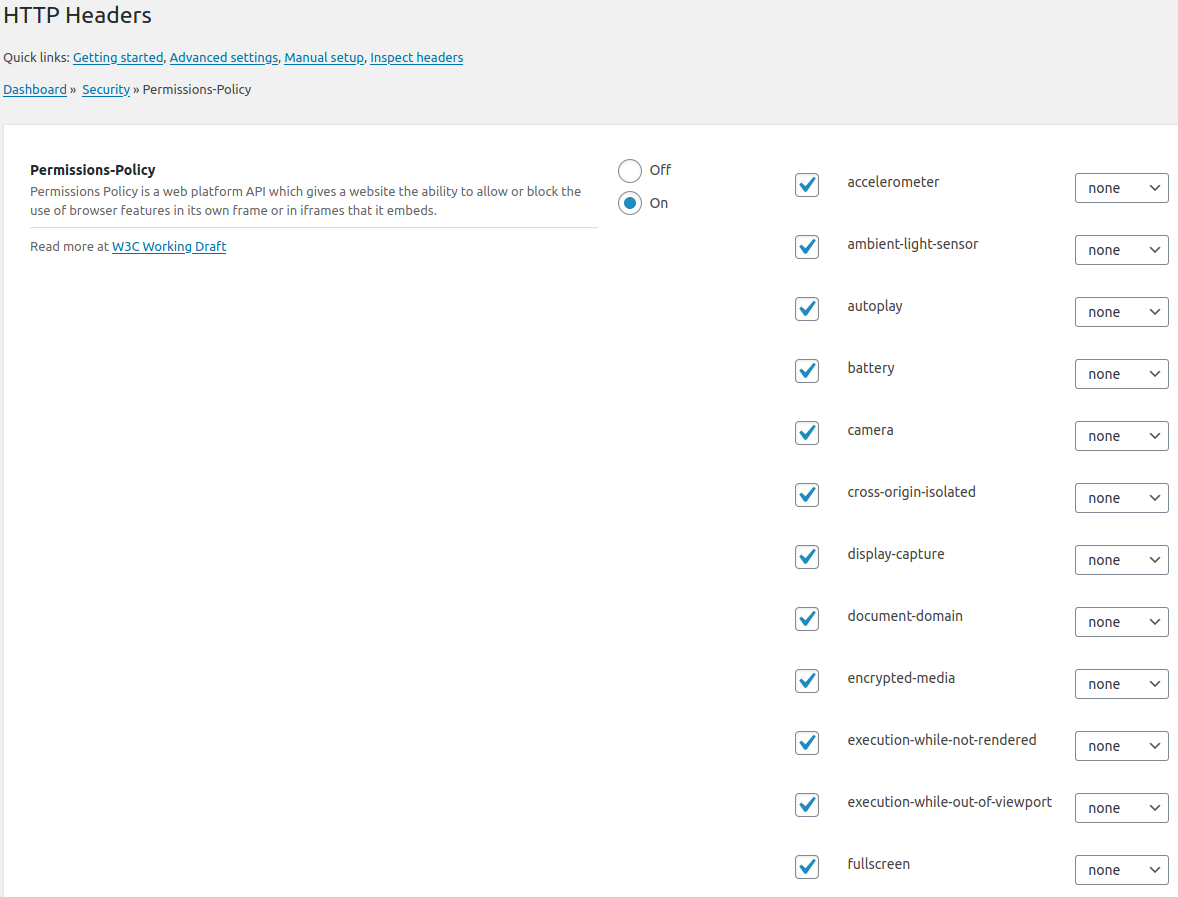Open the accelerometer policy dropdown
This screenshot has width=1178, height=897.
coord(1121,188)
